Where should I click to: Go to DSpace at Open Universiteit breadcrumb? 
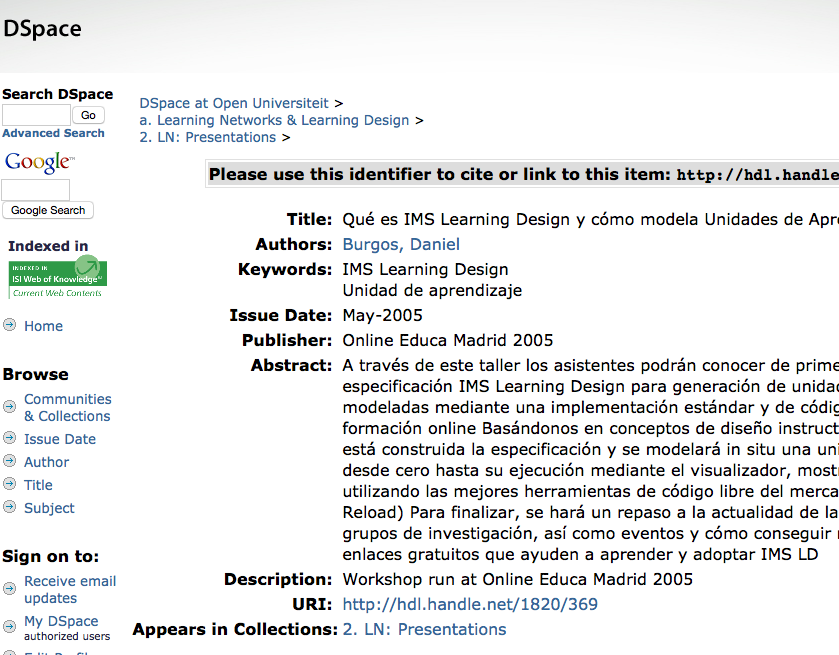tap(234, 103)
